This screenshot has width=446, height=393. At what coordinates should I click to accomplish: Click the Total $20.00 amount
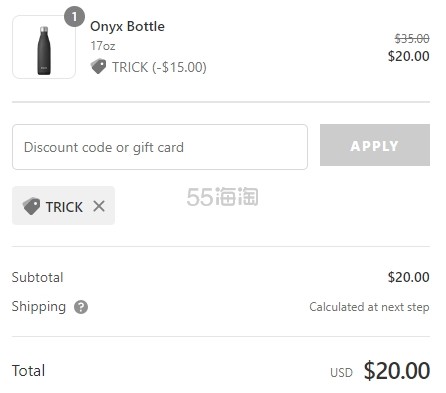(397, 371)
